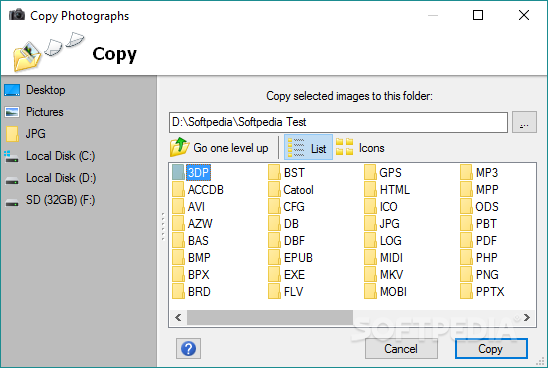Image resolution: width=548 pixels, height=368 pixels.
Task: Open Local Disk (D:) in the sidebar
Action: coord(50,178)
